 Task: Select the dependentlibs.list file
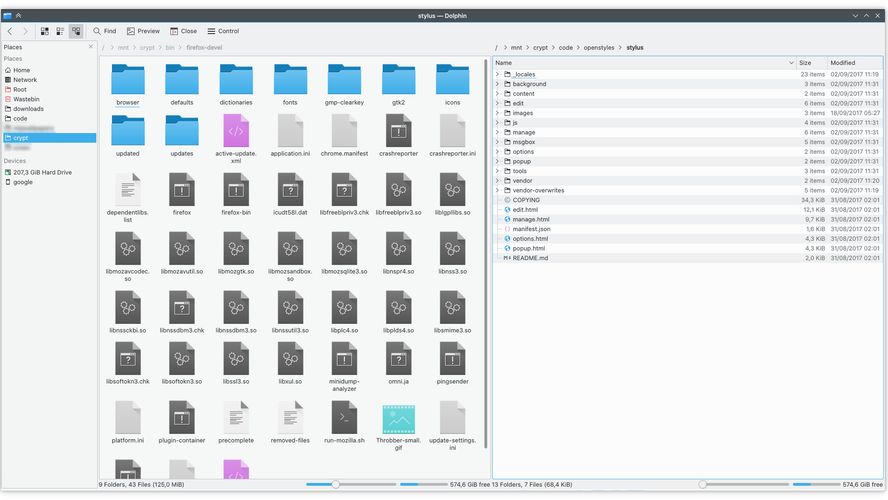tap(128, 190)
